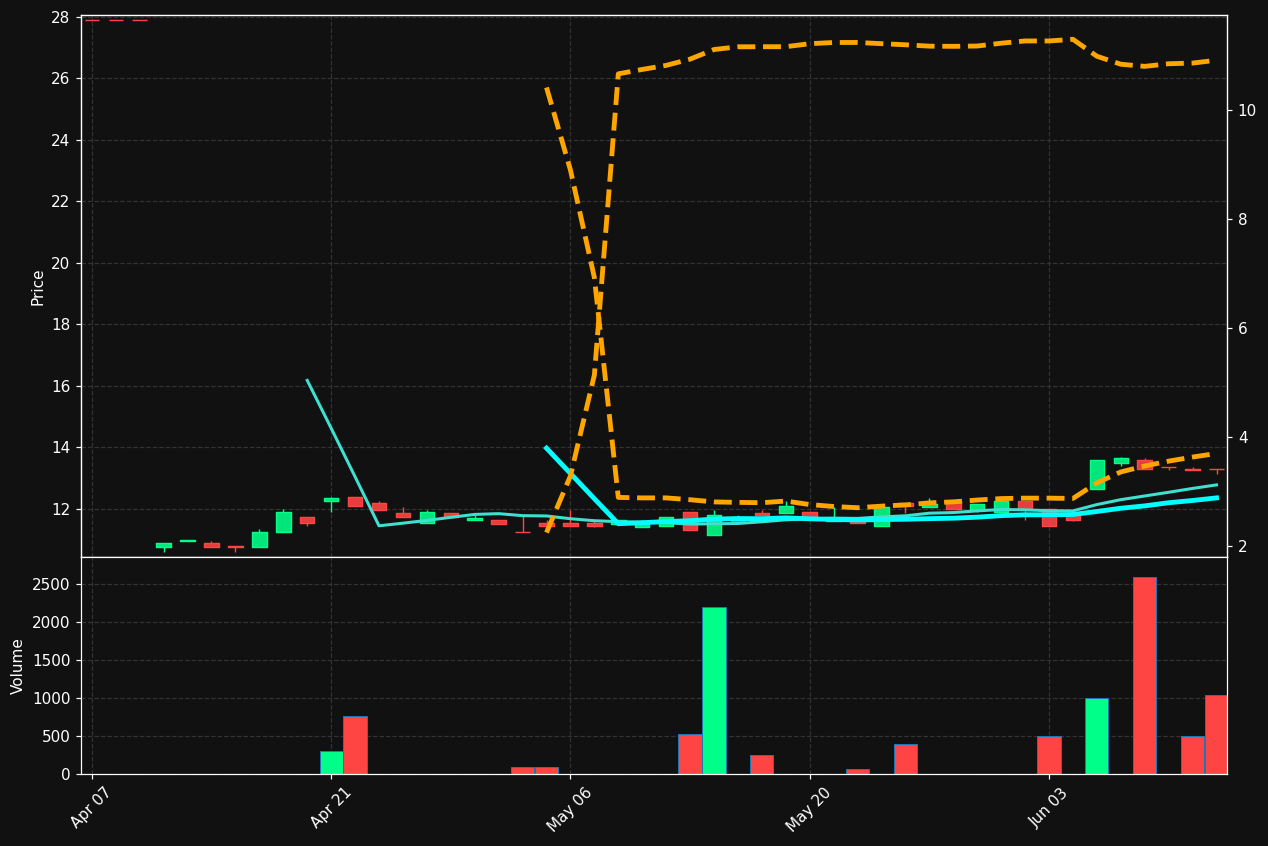Click the 'Apr 21' date label

[330, 808]
